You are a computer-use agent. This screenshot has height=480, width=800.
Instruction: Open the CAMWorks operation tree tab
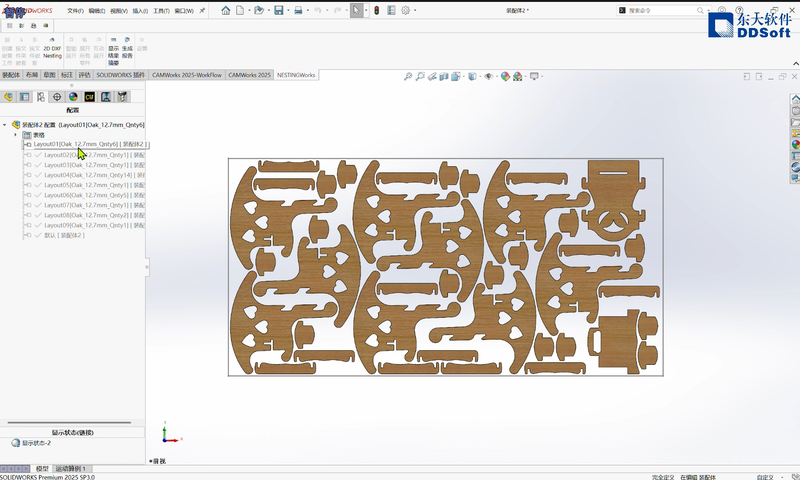[x=106, y=97]
